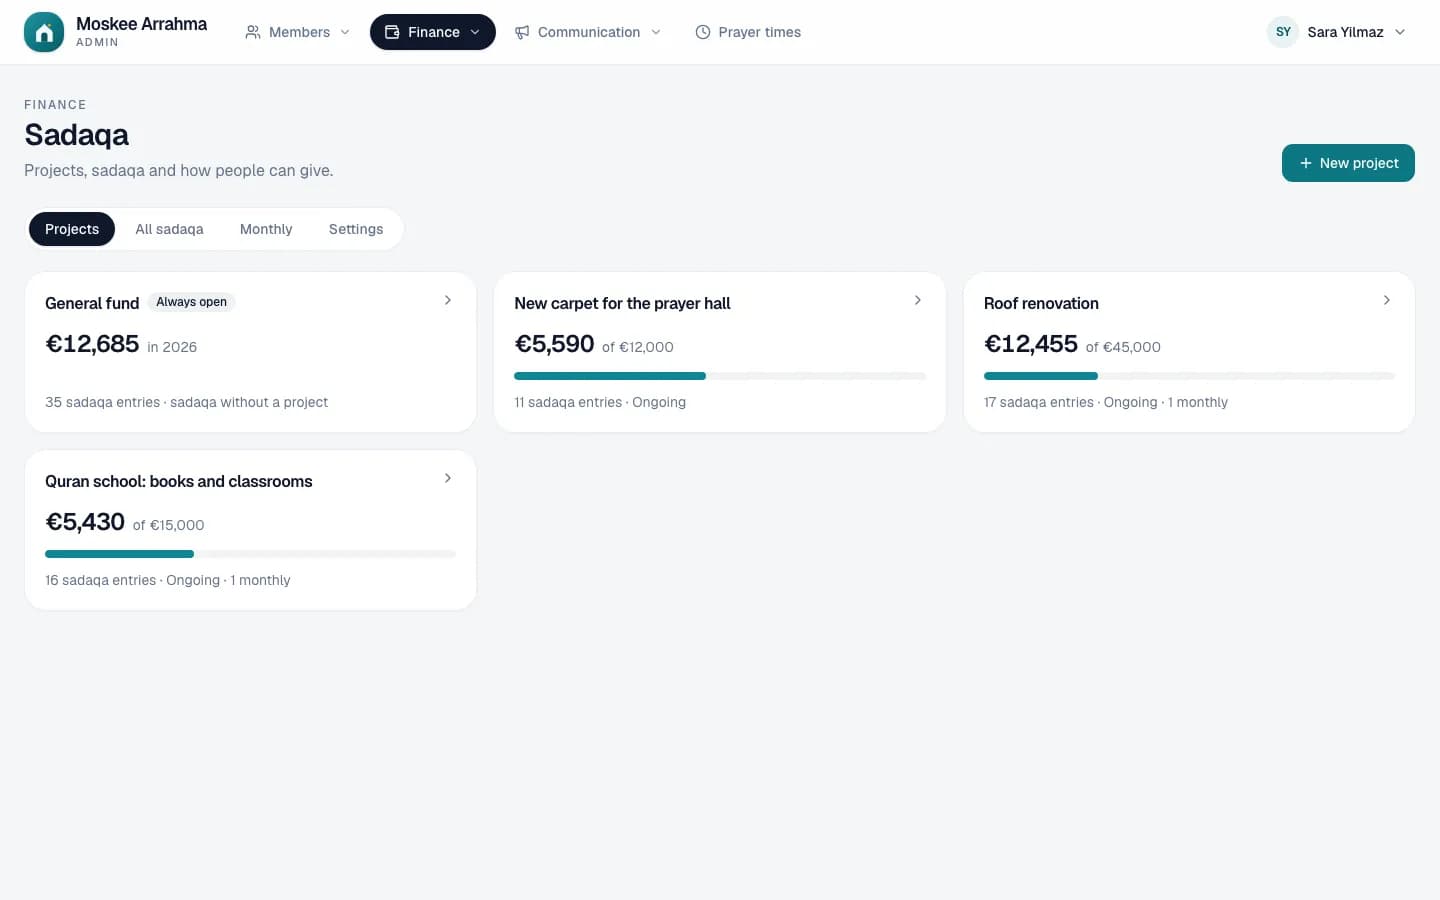The image size is (1440, 900).
Task: Click the Members people icon
Action: pyautogui.click(x=253, y=32)
